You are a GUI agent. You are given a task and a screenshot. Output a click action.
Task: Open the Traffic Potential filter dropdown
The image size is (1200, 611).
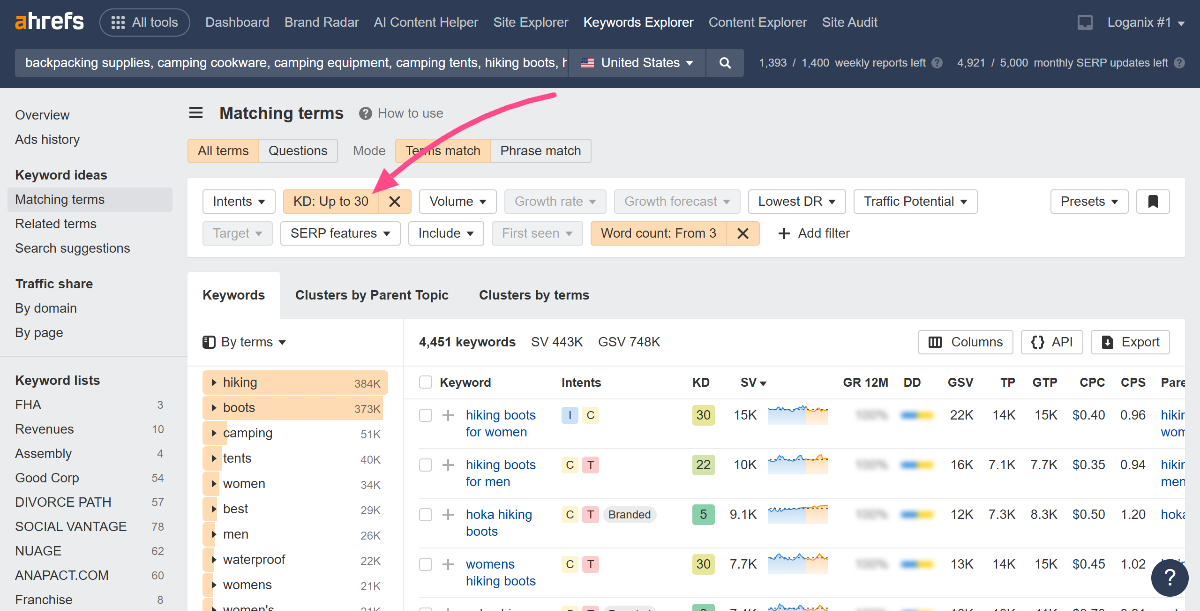click(x=915, y=201)
